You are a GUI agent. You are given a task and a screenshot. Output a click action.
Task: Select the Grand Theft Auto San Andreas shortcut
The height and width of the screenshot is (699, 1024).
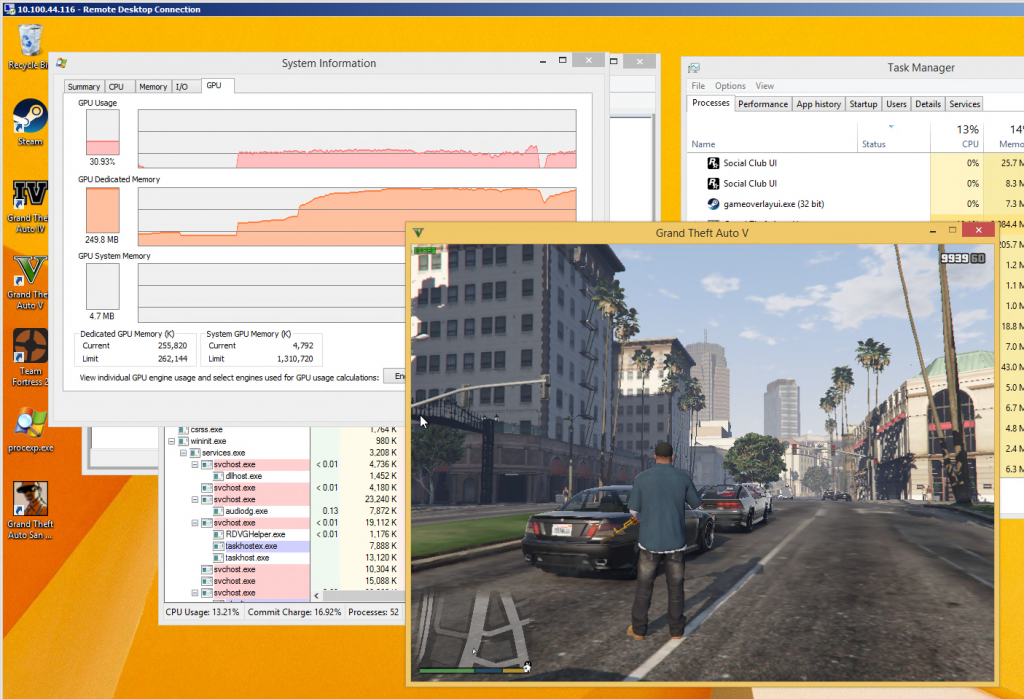[29, 499]
